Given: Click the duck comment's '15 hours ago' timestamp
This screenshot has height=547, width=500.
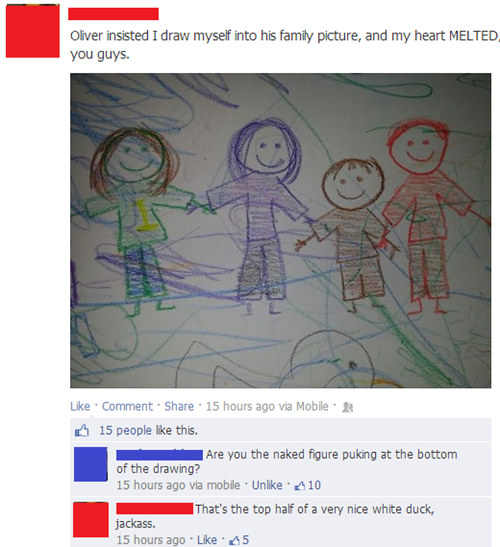Looking at the screenshot, I should coord(151,540).
